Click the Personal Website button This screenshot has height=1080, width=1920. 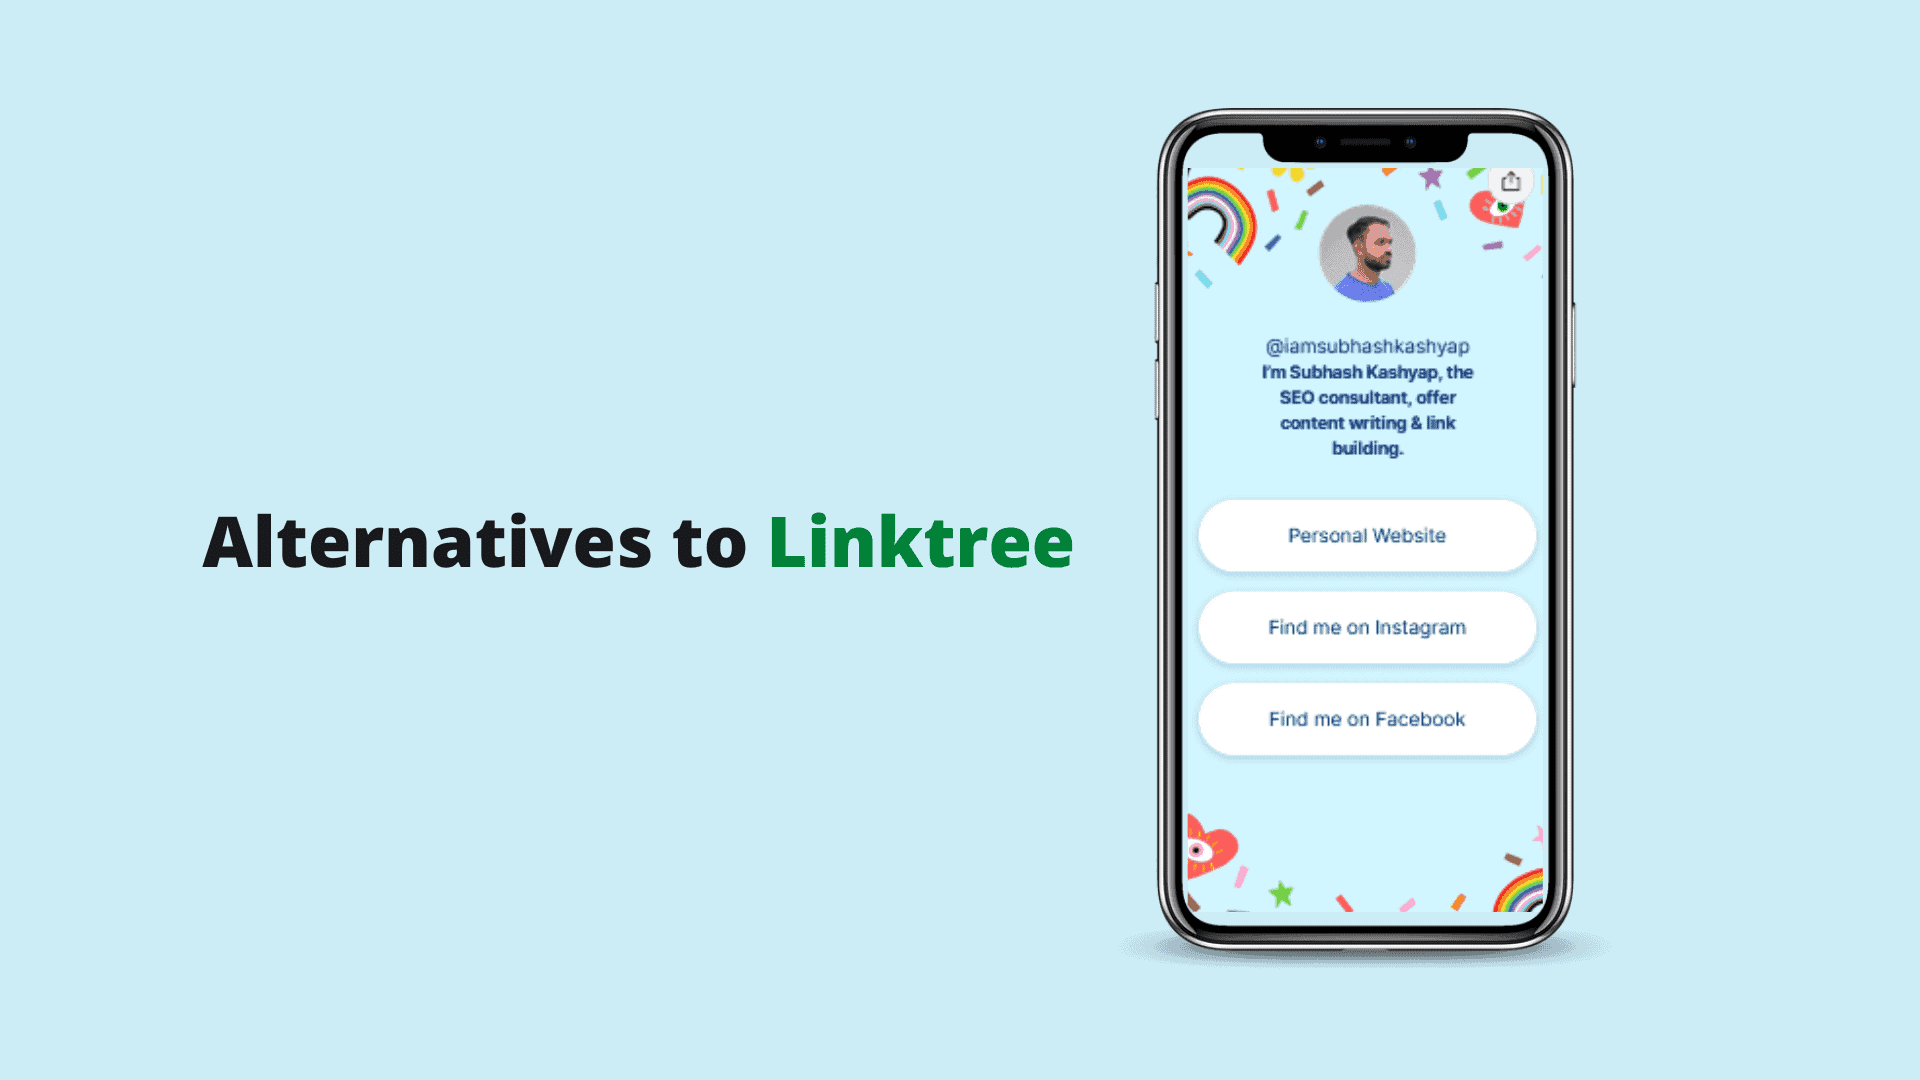[x=1364, y=535]
